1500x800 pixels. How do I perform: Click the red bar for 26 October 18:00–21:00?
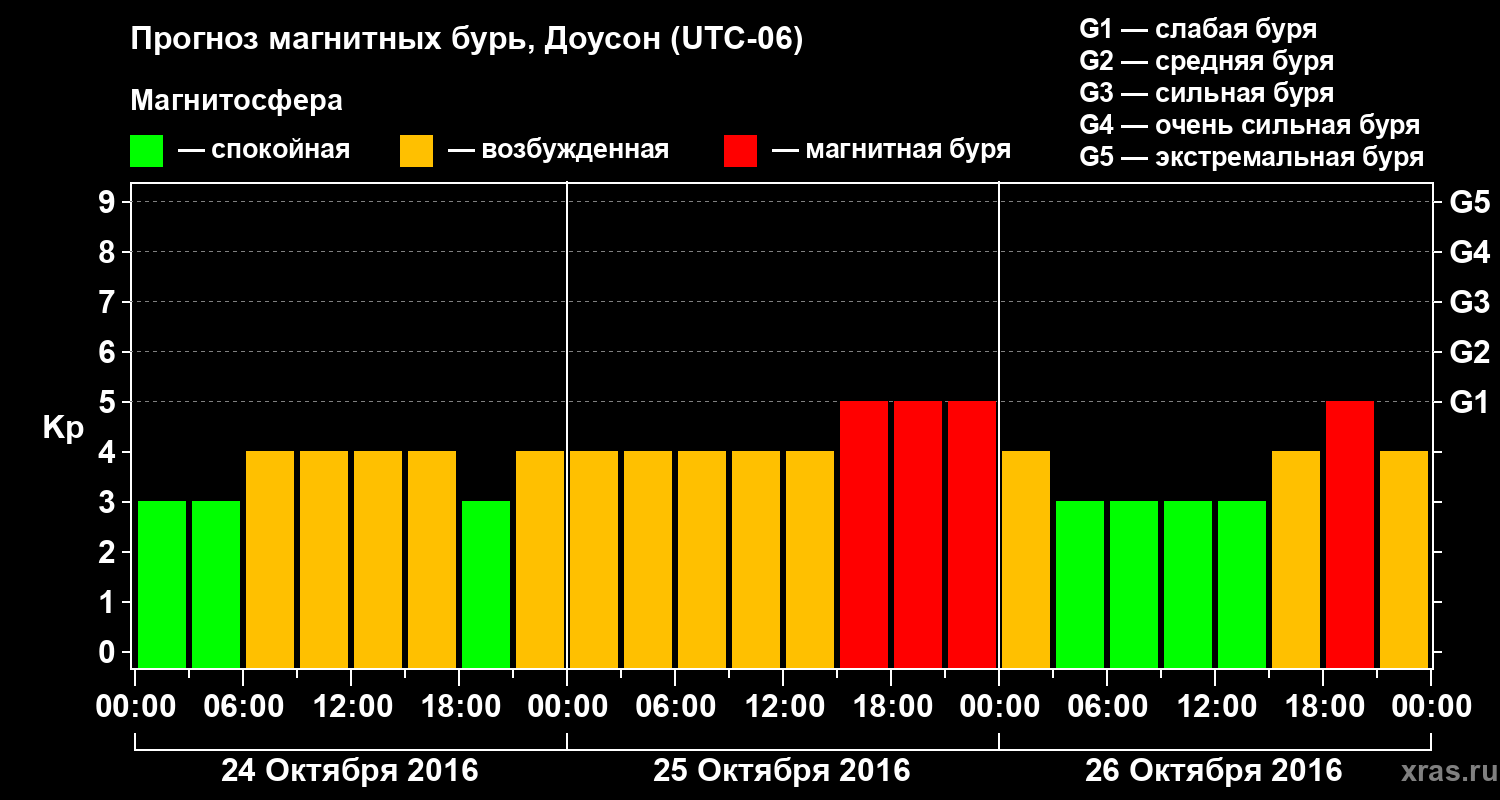(1350, 534)
